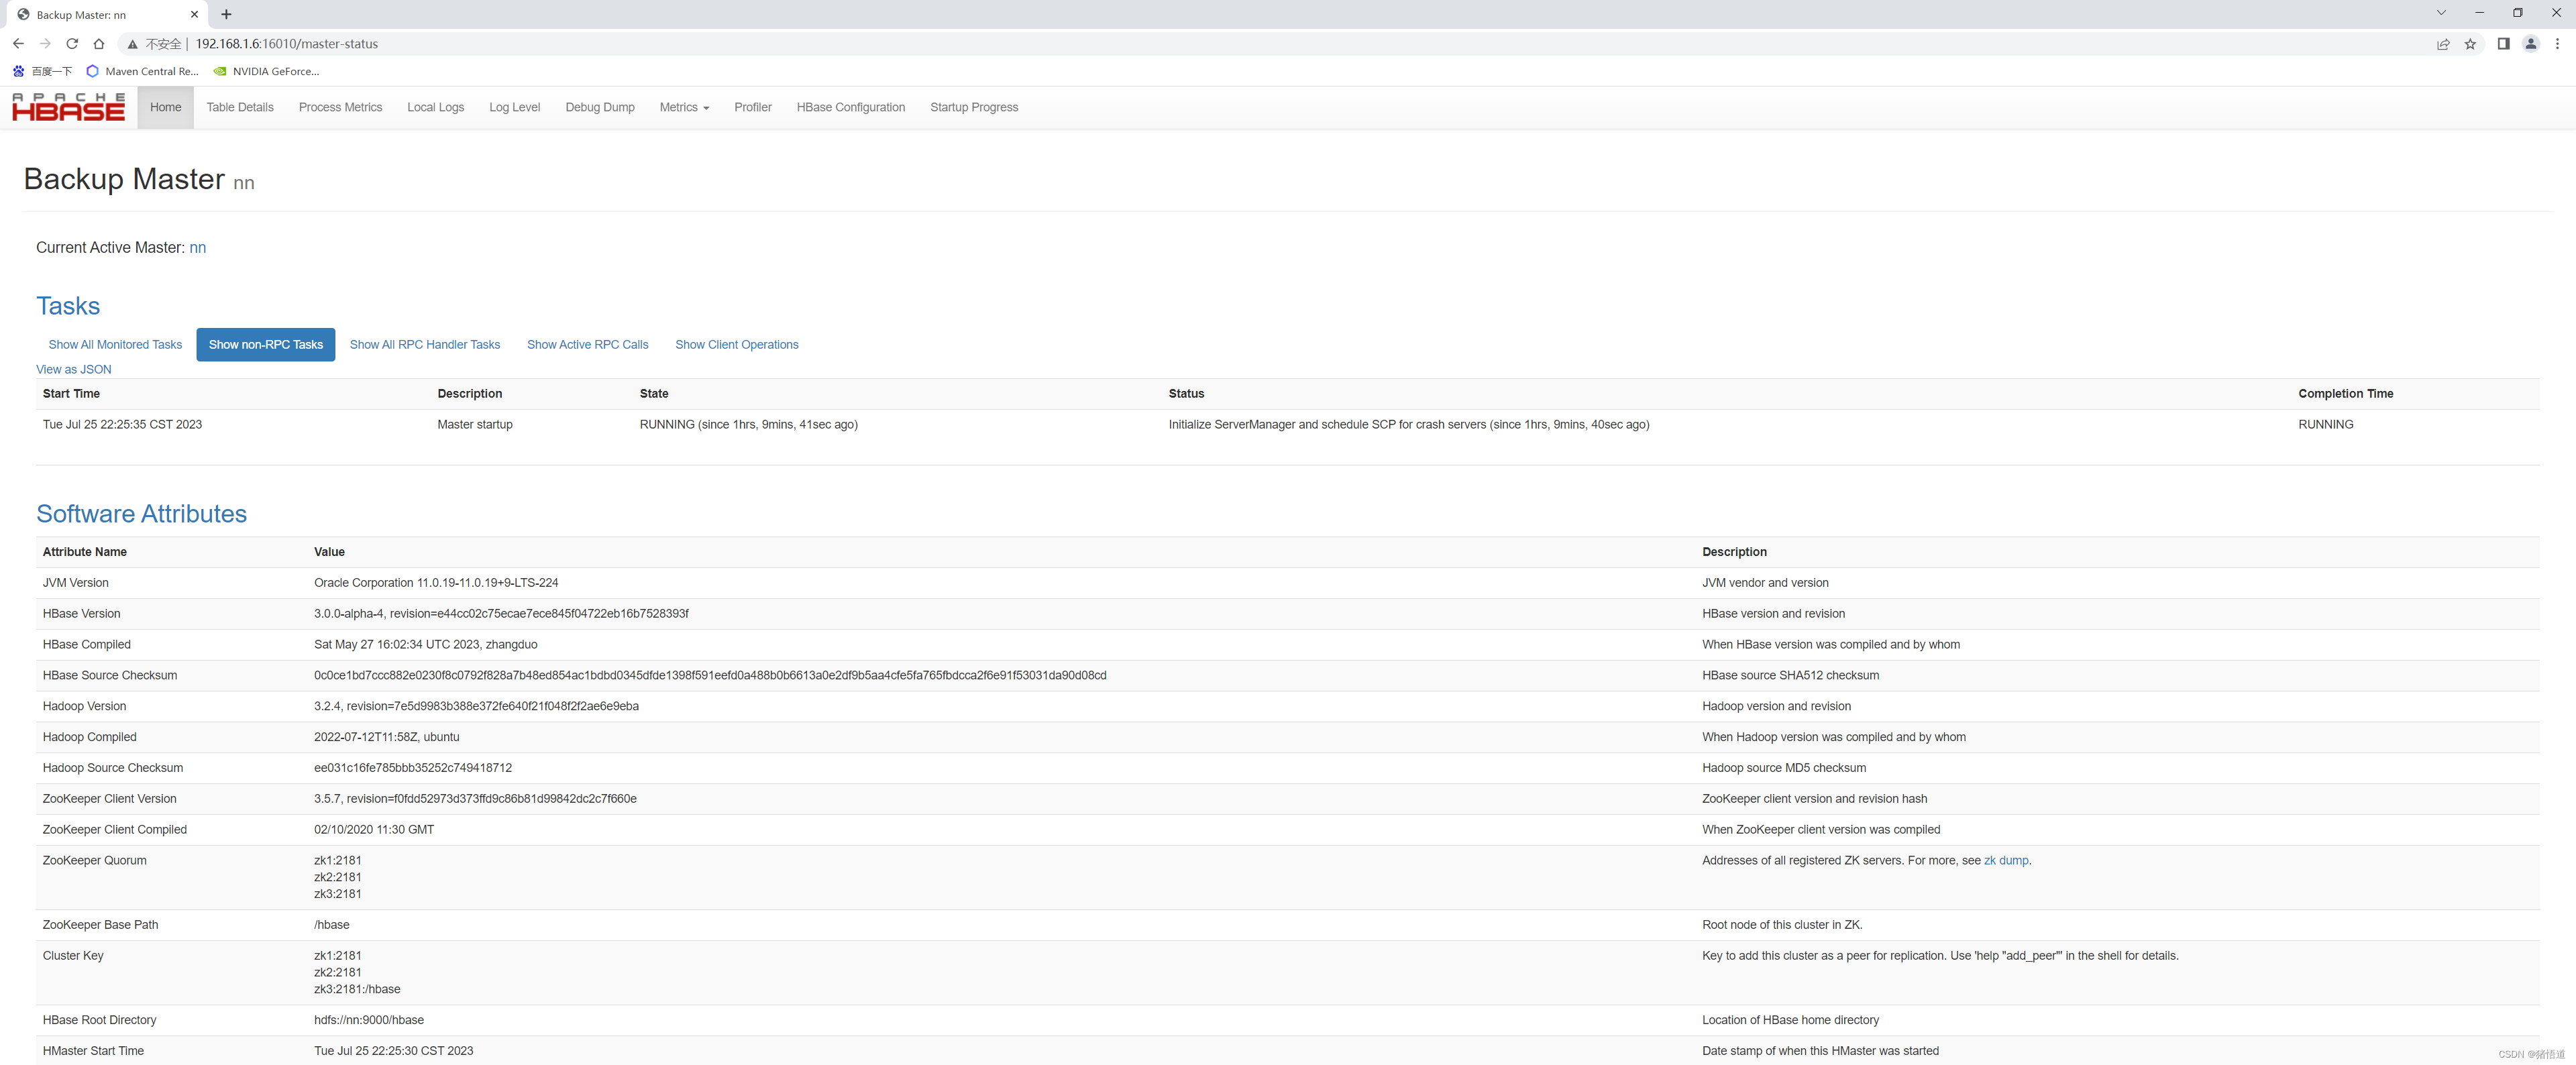
Task: Open Chrome three-dot menu
Action: (2557, 44)
